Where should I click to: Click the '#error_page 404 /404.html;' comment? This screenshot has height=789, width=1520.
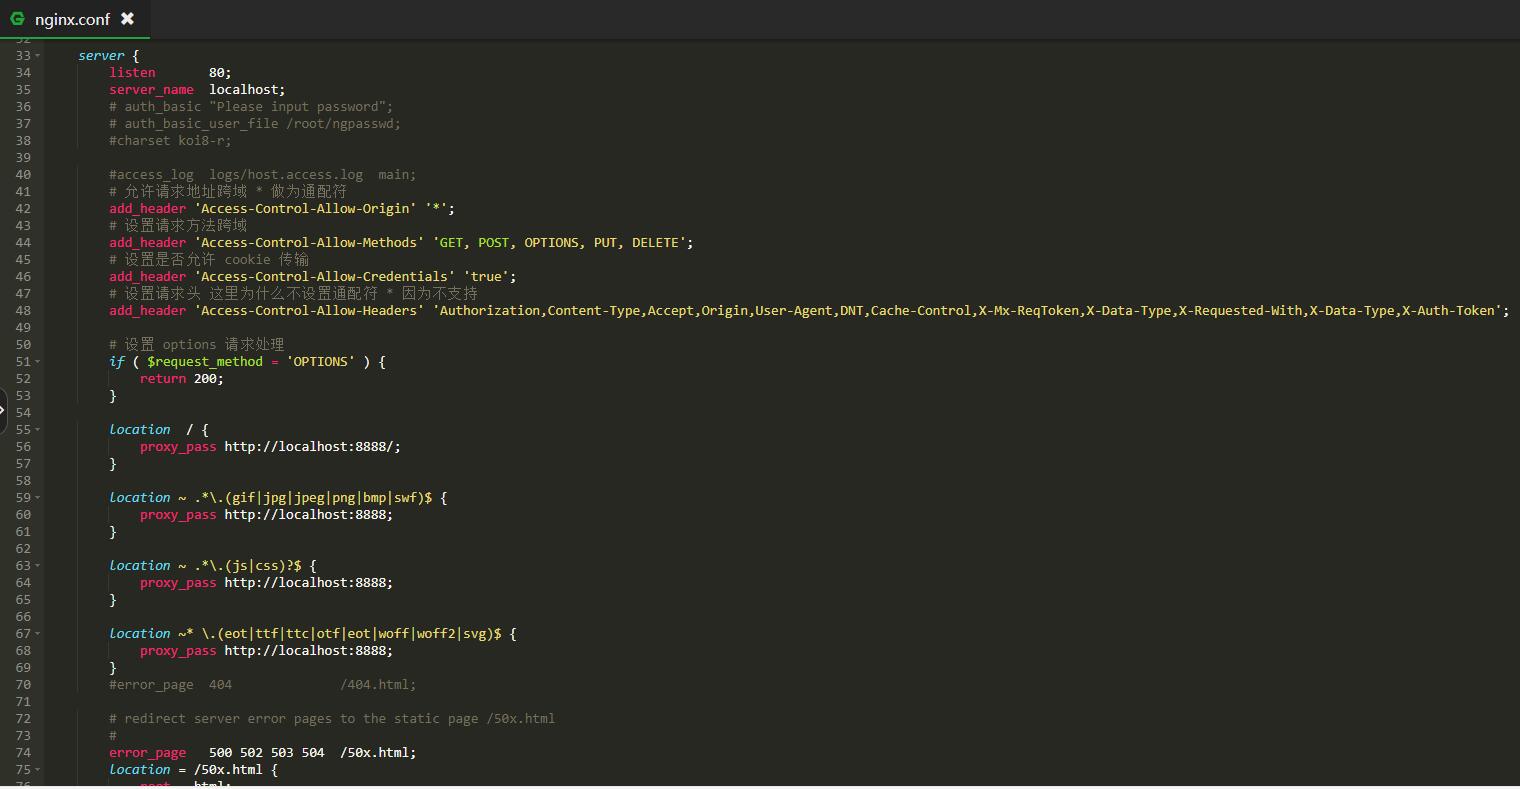pyautogui.click(x=263, y=684)
